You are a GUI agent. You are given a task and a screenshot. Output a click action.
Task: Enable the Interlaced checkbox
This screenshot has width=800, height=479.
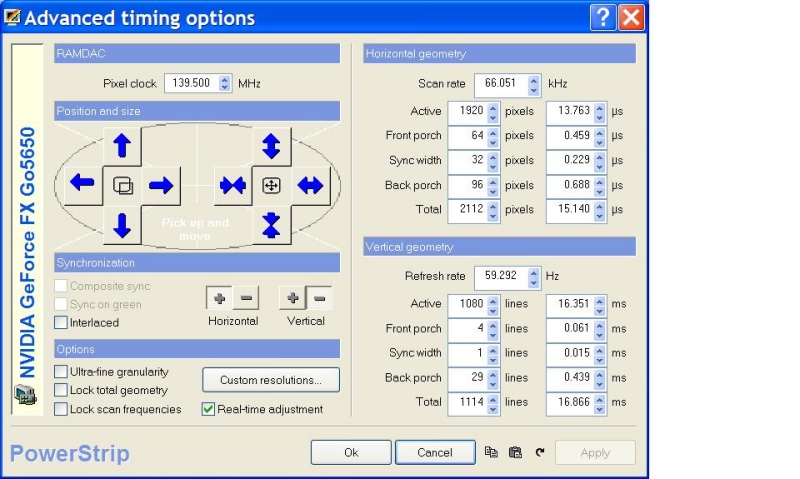(x=61, y=322)
